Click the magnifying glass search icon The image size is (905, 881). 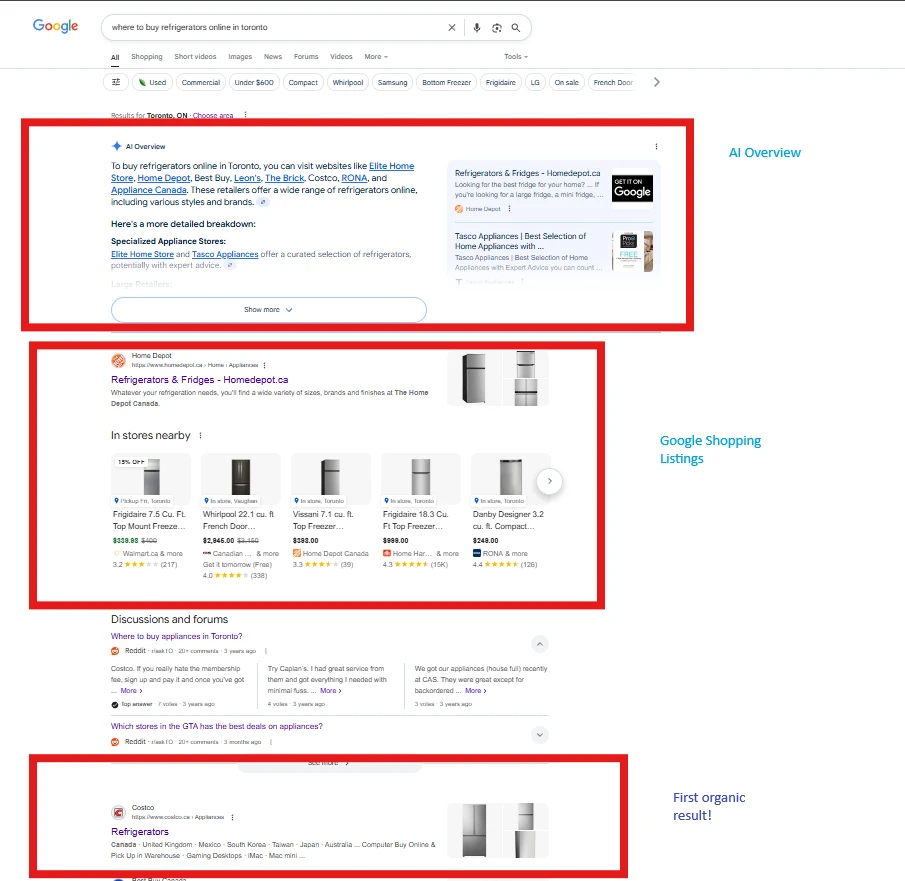(x=516, y=28)
